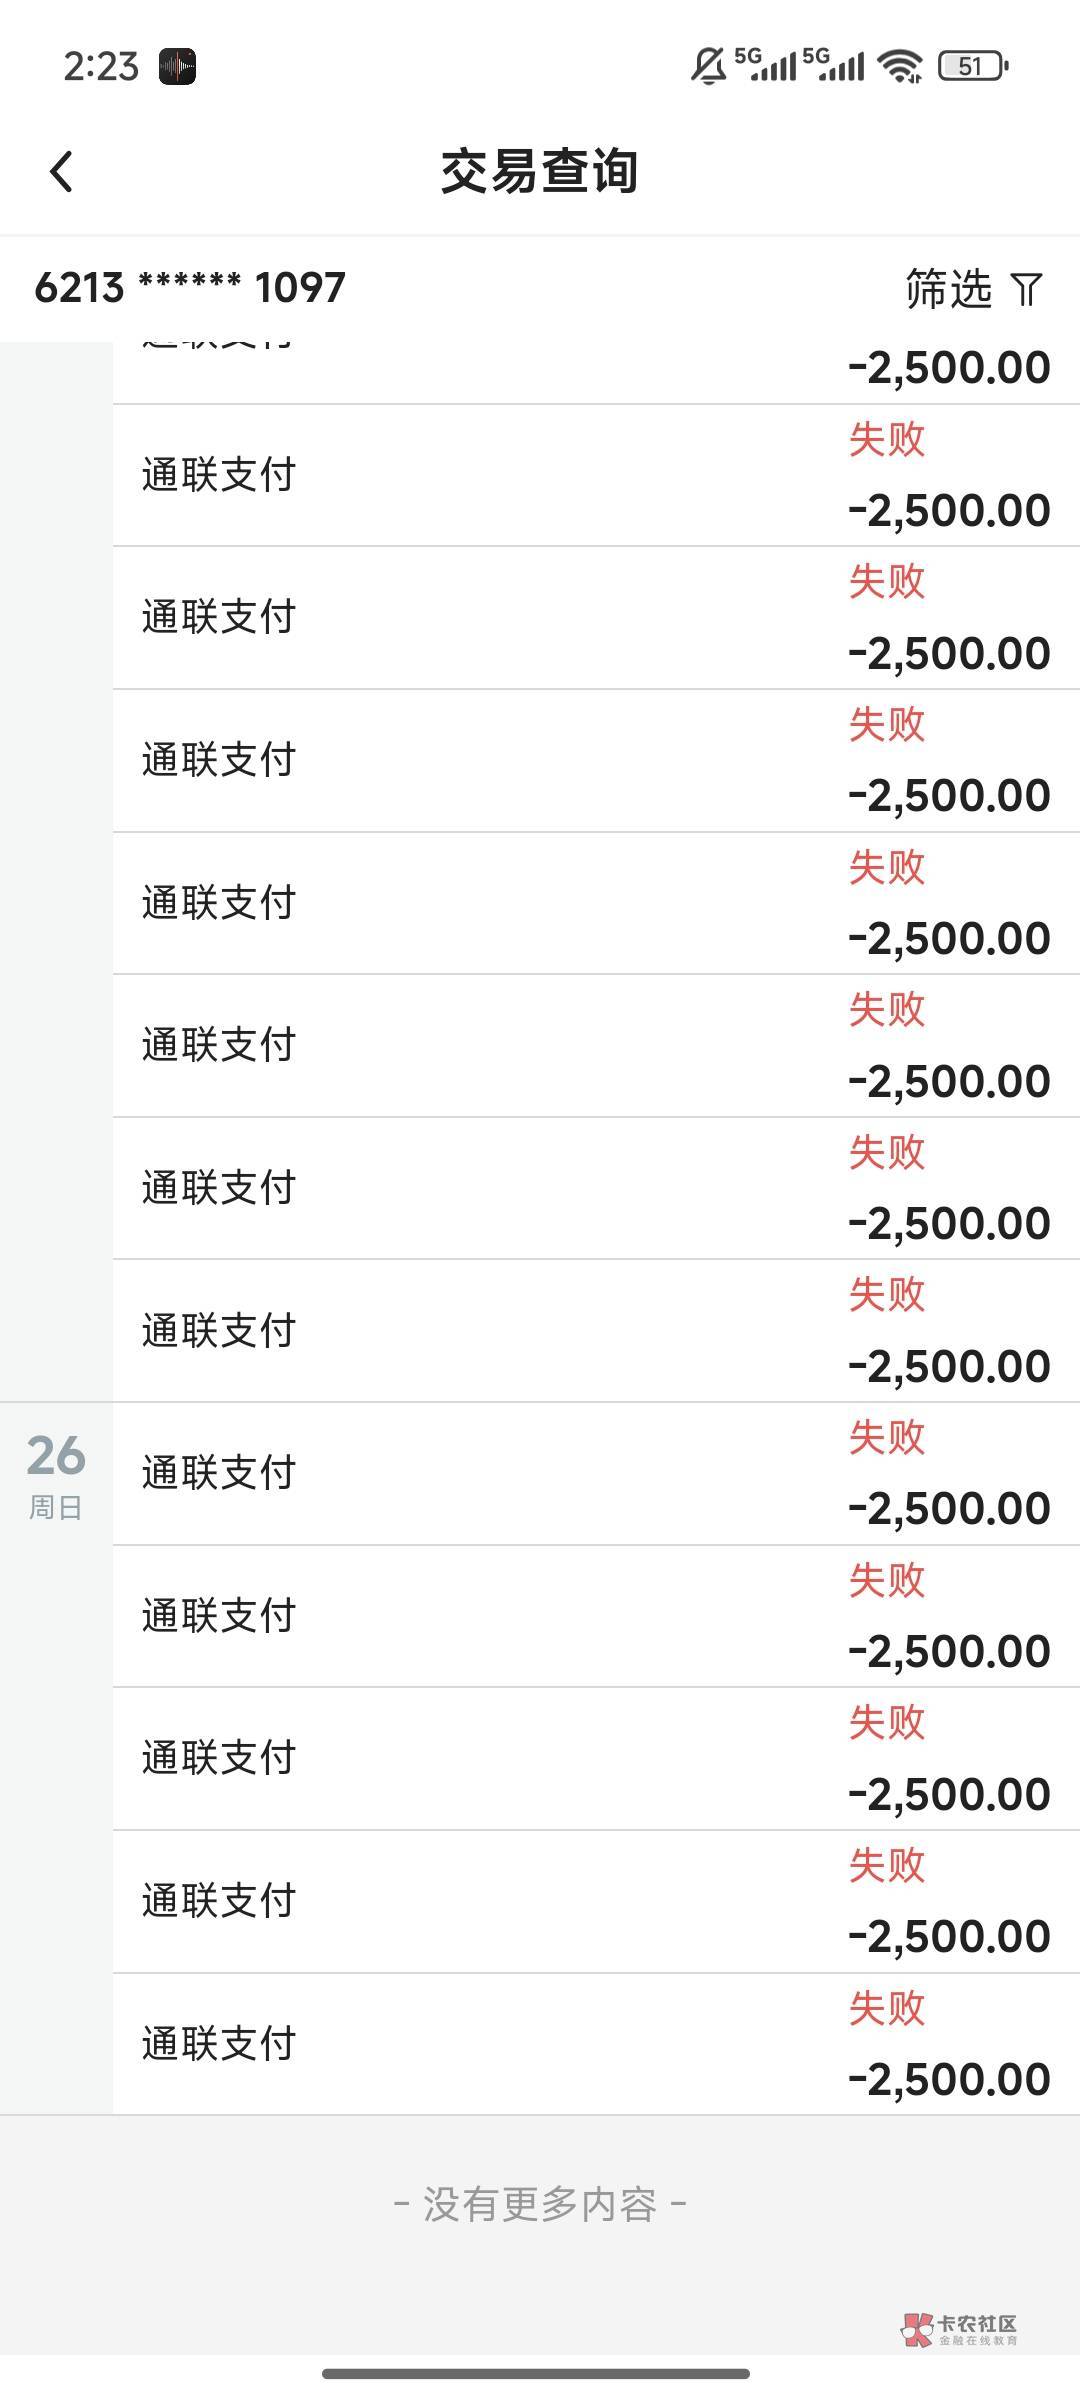Tap the voice recorder icon in status bar
Screen dimensions: 1080x2400
coord(178,67)
